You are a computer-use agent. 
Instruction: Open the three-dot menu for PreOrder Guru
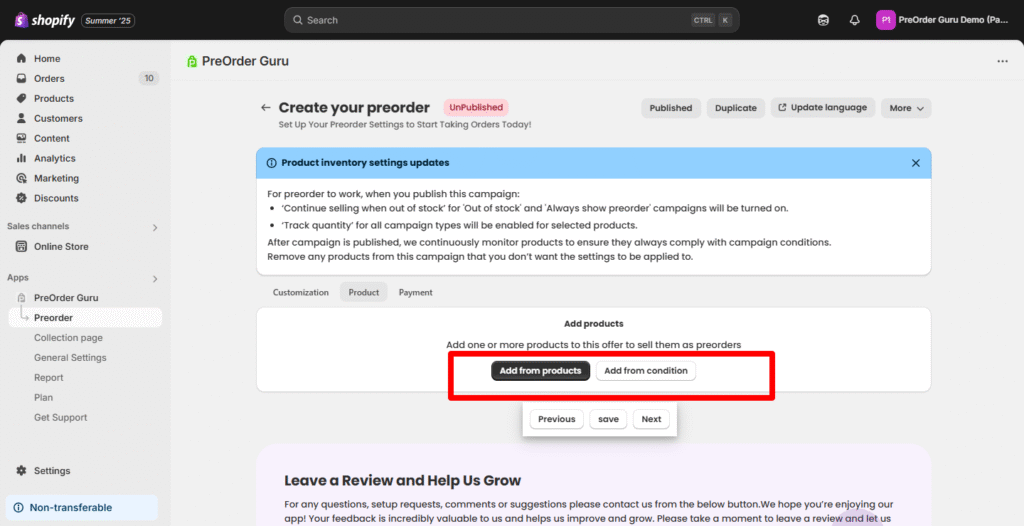click(x=1002, y=61)
